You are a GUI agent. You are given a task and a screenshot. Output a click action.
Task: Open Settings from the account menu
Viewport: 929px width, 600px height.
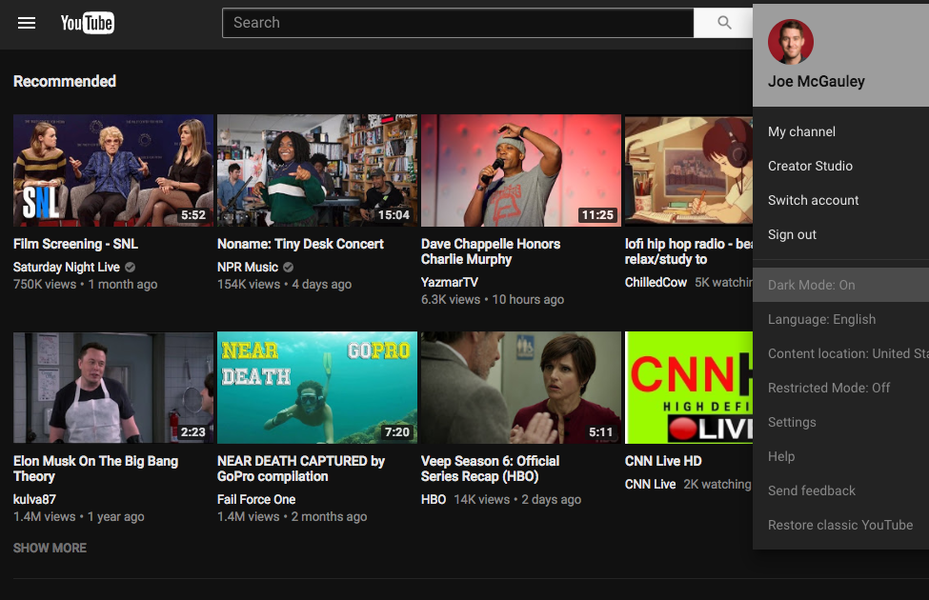click(792, 422)
